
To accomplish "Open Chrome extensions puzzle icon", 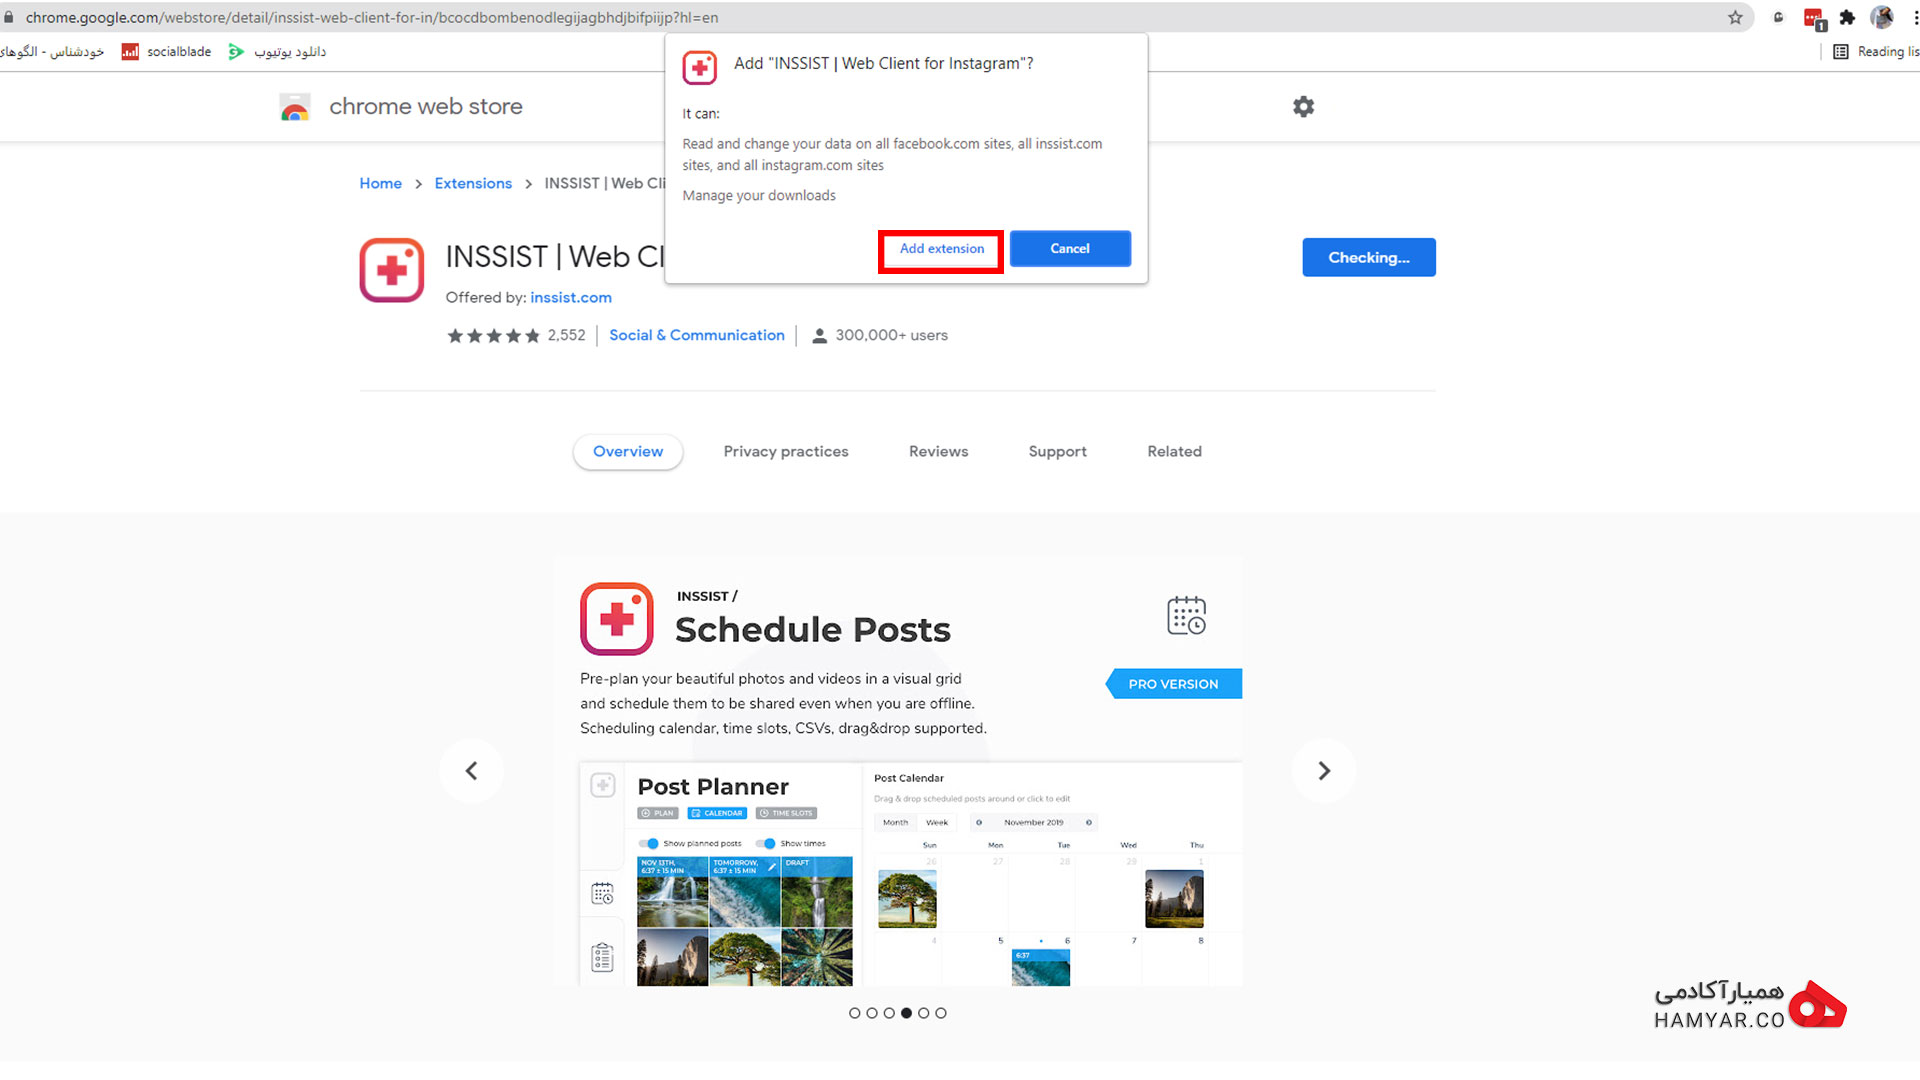I will [x=1847, y=17].
